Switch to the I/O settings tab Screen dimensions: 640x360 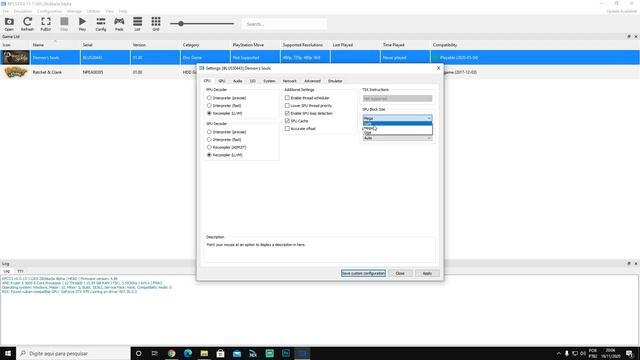pos(253,81)
